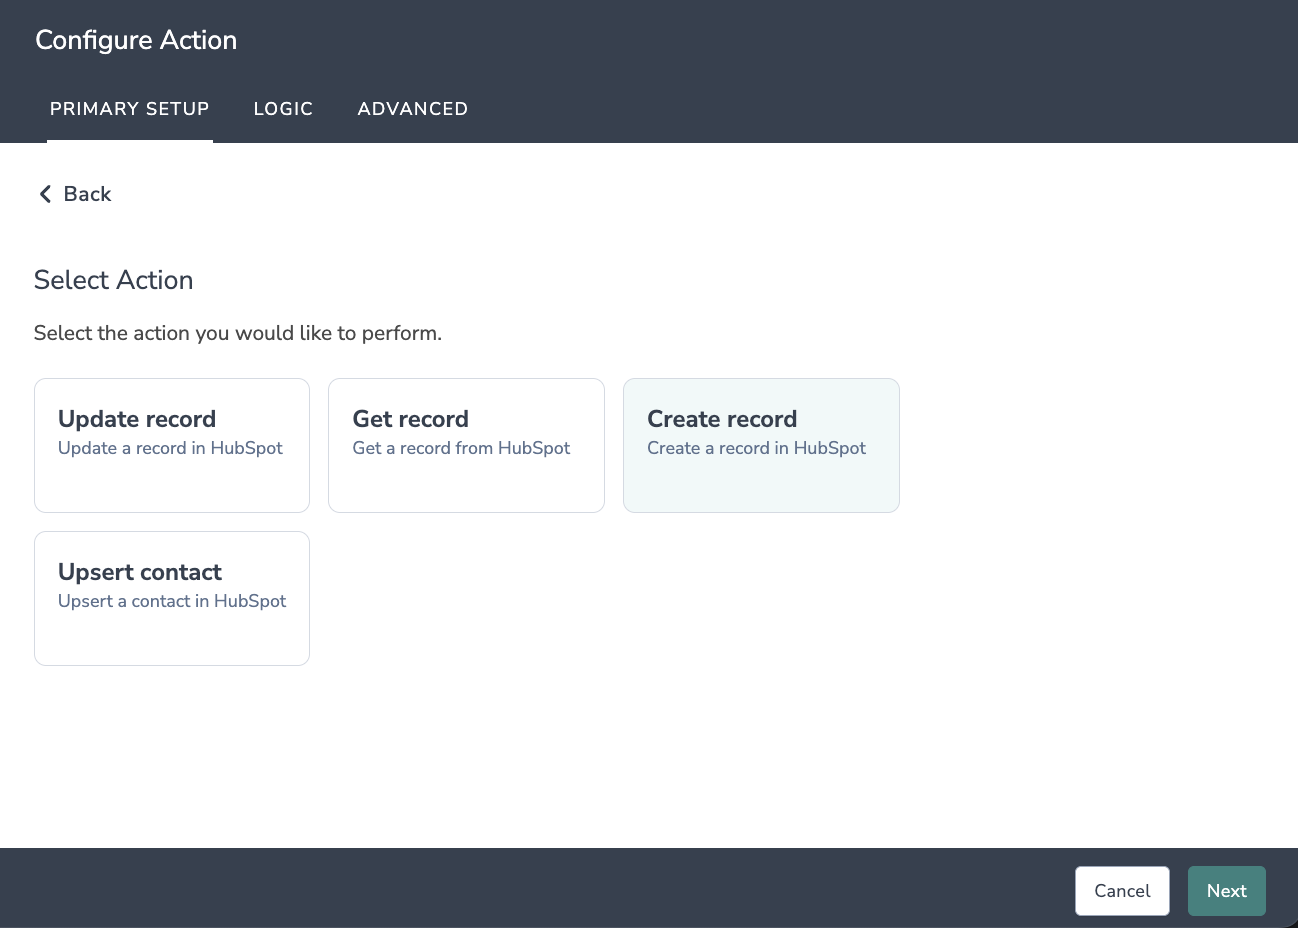1298x928 pixels.
Task: Choose the Get record title
Action: (x=410, y=419)
